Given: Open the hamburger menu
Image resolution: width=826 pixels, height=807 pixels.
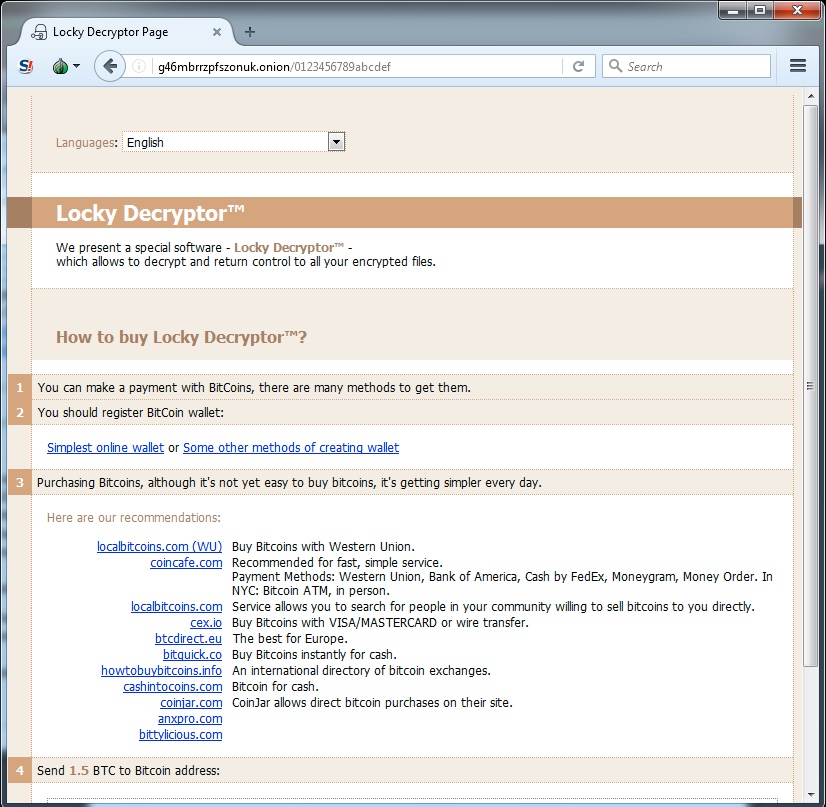Looking at the screenshot, I should click(797, 67).
